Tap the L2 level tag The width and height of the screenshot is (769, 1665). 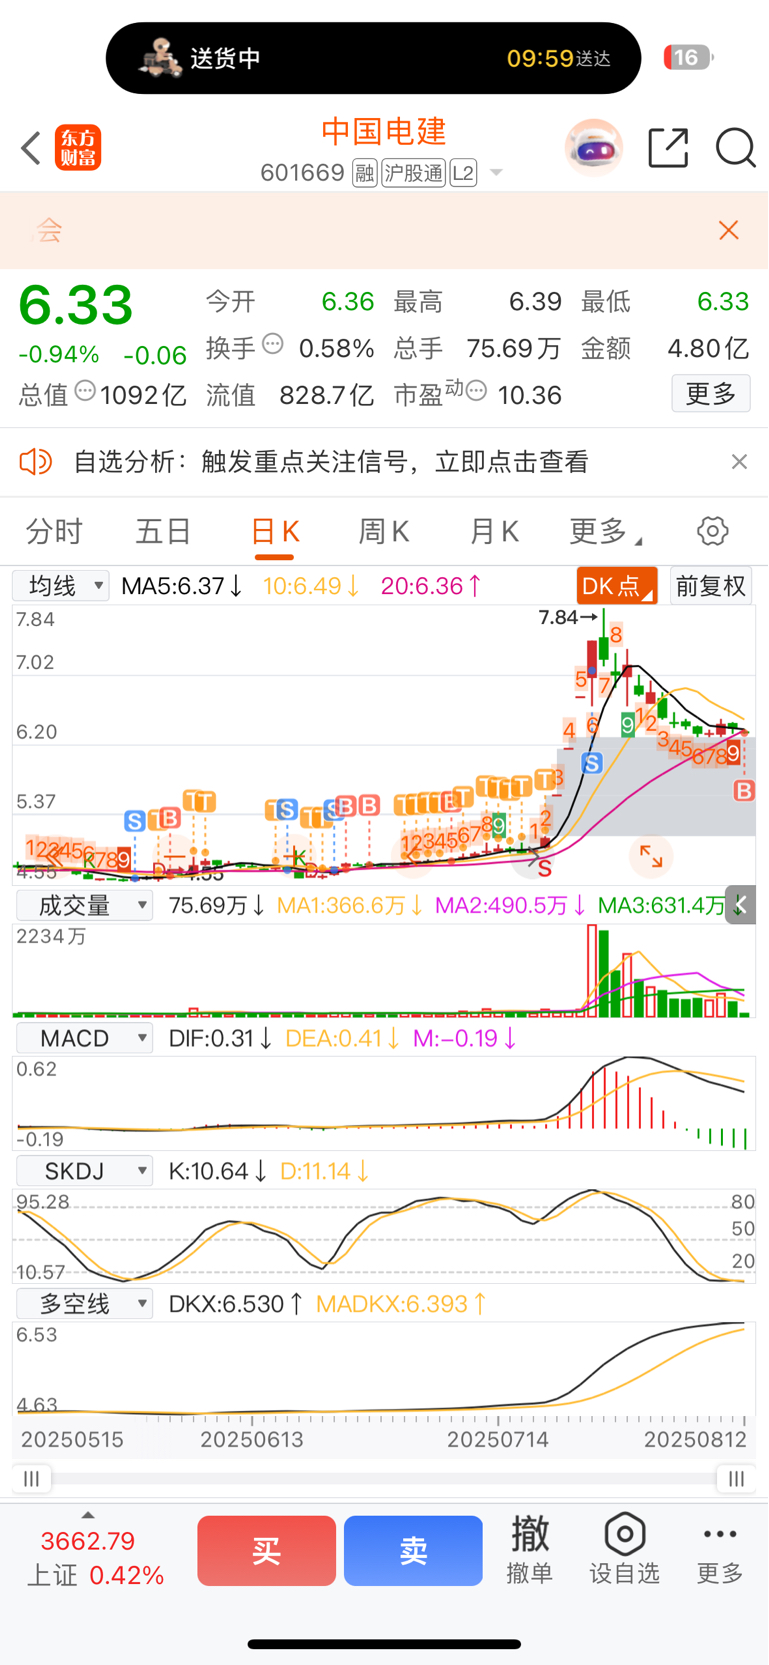[463, 173]
